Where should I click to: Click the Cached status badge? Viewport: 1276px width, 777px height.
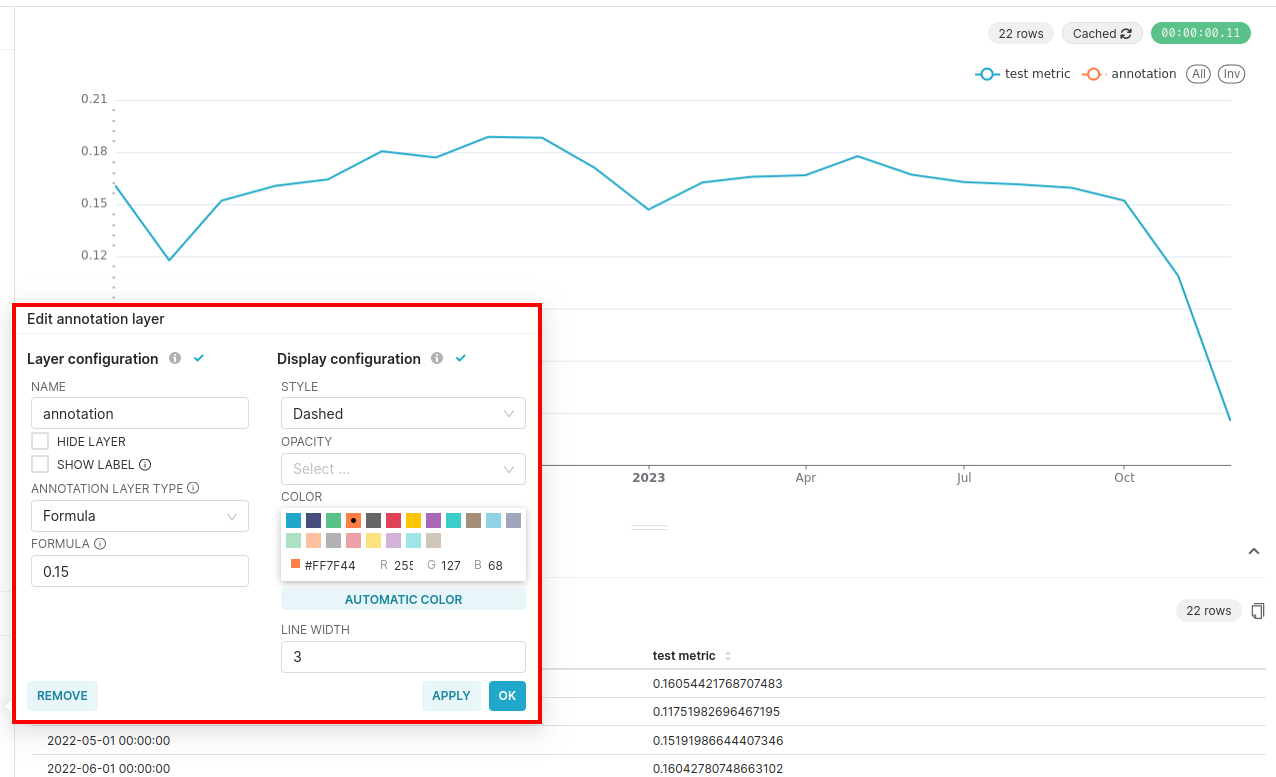pyautogui.click(x=1102, y=34)
